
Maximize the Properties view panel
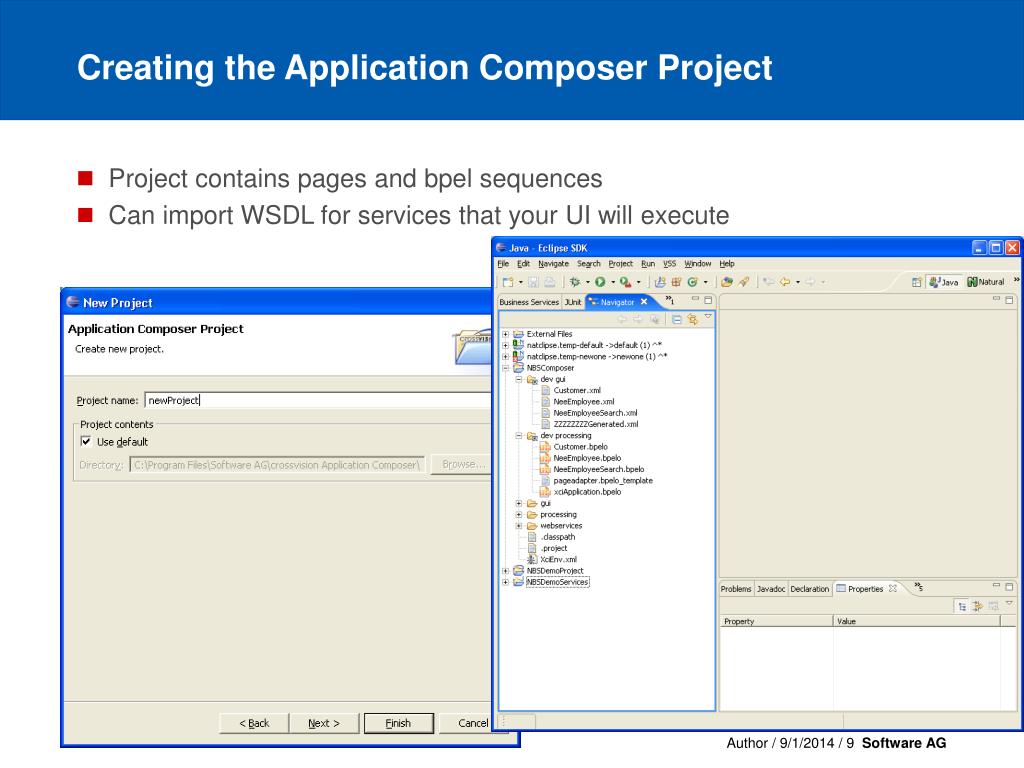point(1009,586)
